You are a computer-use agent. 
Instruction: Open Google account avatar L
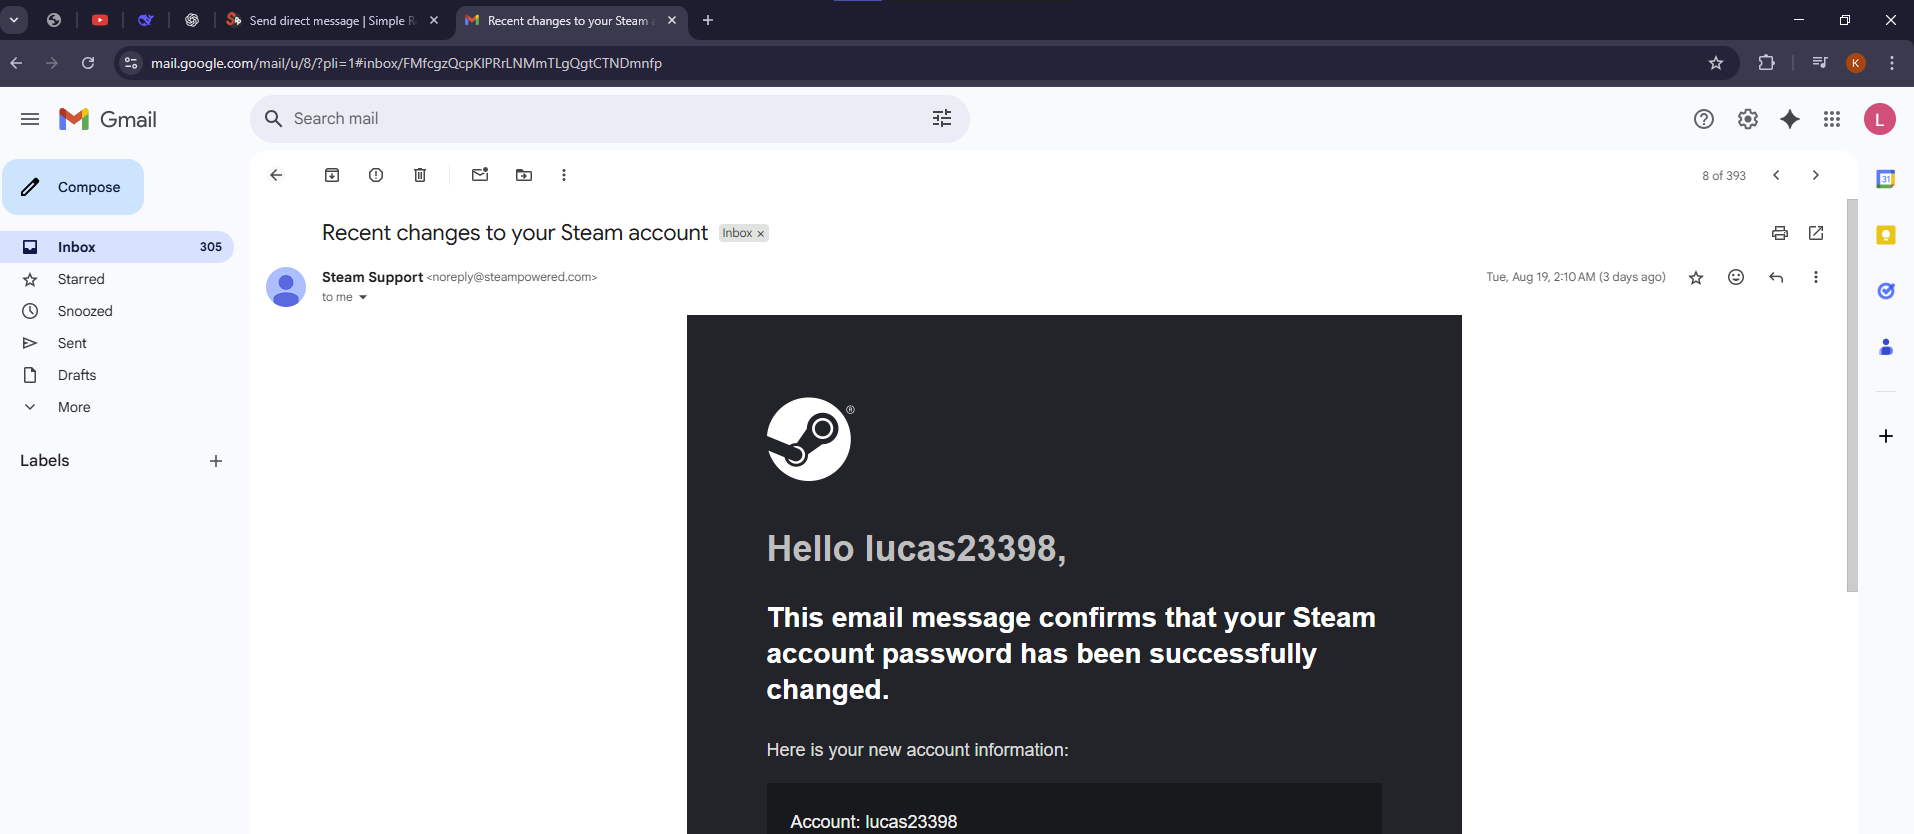(x=1880, y=119)
